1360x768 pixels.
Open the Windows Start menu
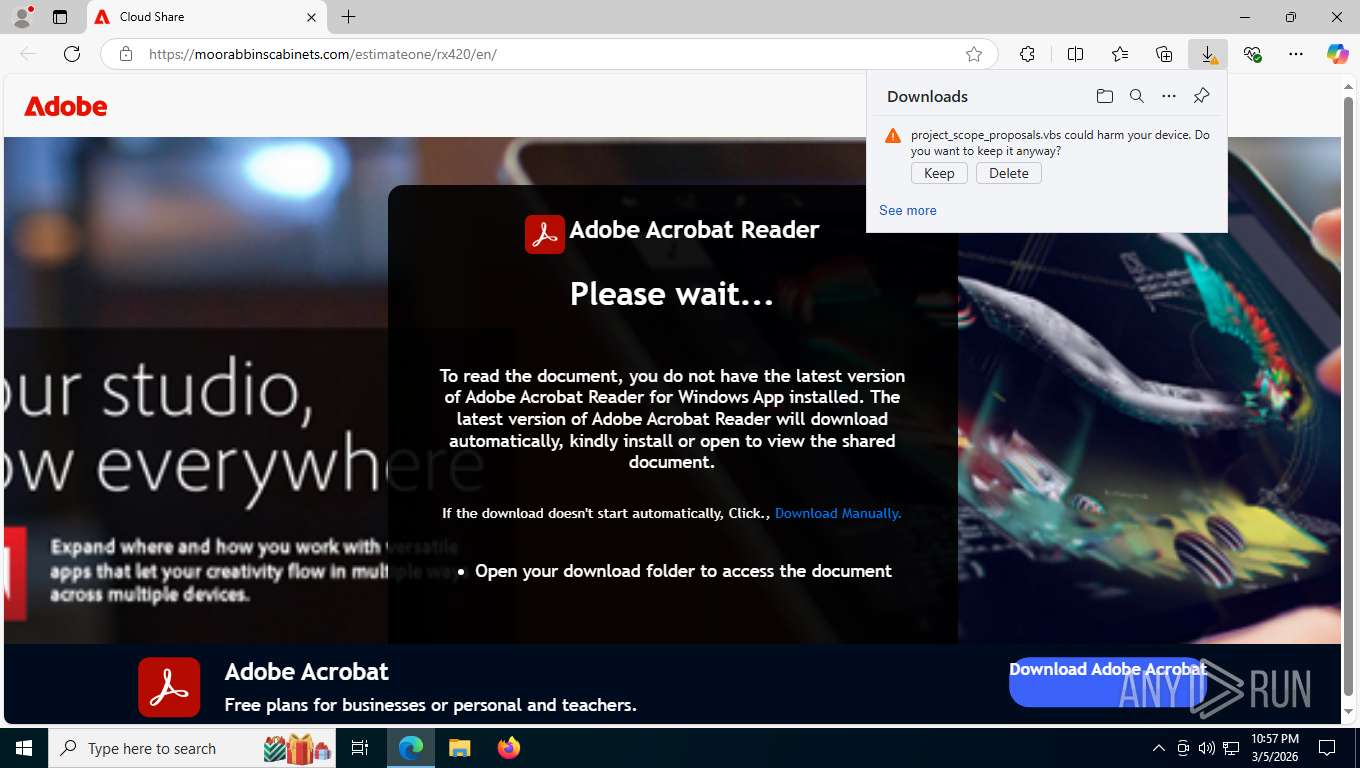[23, 748]
